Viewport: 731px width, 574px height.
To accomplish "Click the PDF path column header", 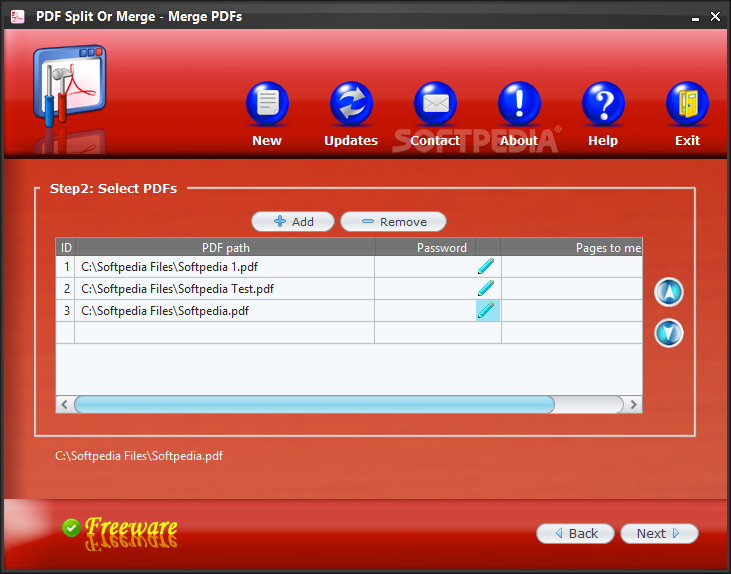I will tap(225, 248).
